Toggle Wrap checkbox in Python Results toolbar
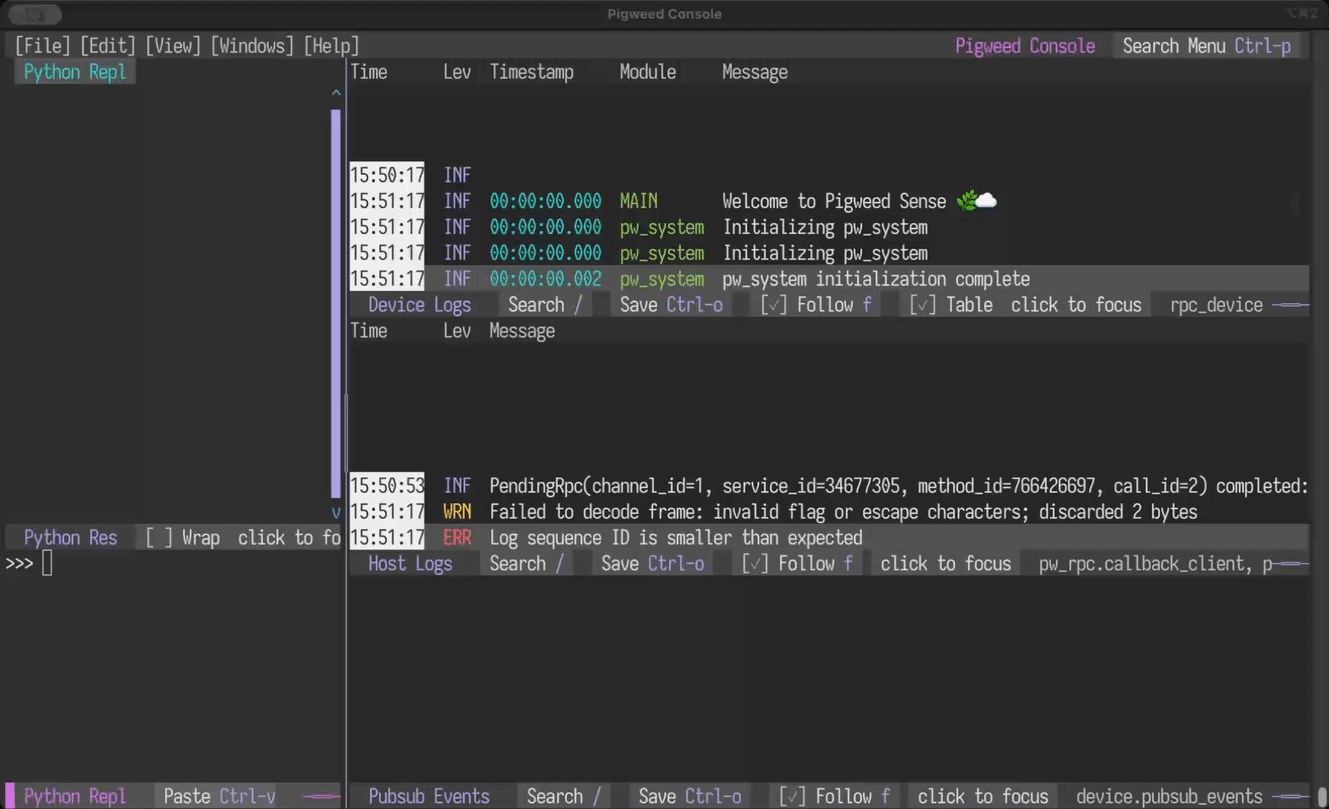The height and width of the screenshot is (809, 1329). pyautogui.click(x=183, y=538)
